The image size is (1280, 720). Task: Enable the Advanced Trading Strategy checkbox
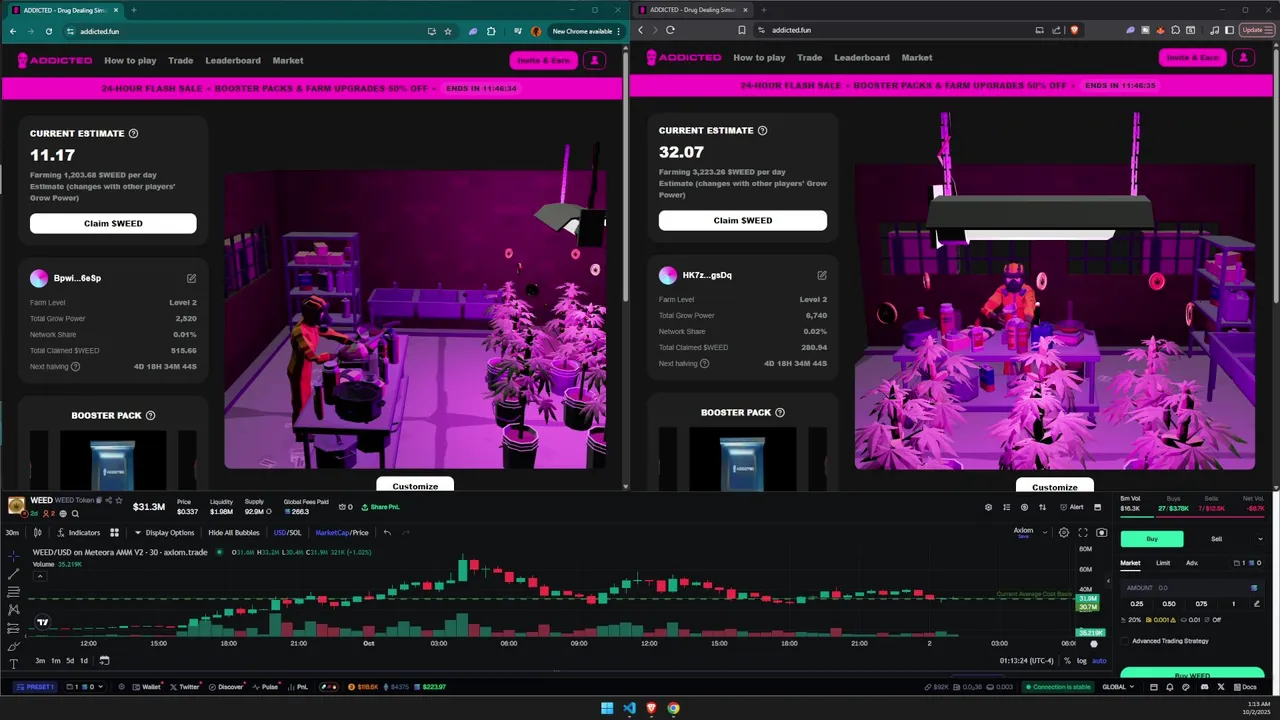point(1125,641)
